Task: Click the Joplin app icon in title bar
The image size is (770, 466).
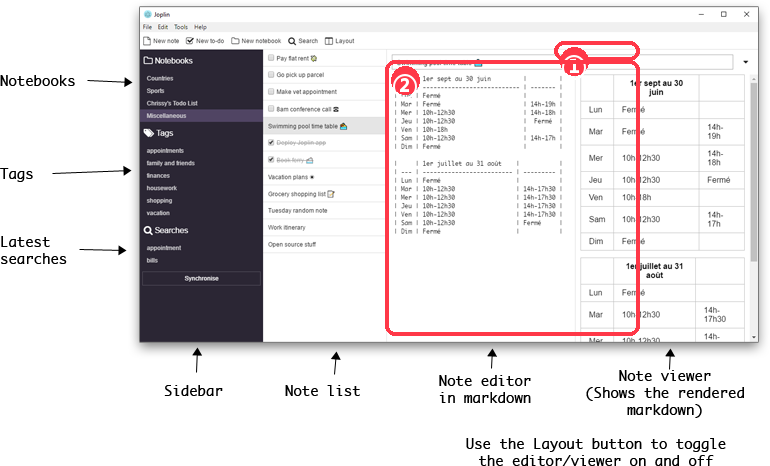Action: click(148, 14)
